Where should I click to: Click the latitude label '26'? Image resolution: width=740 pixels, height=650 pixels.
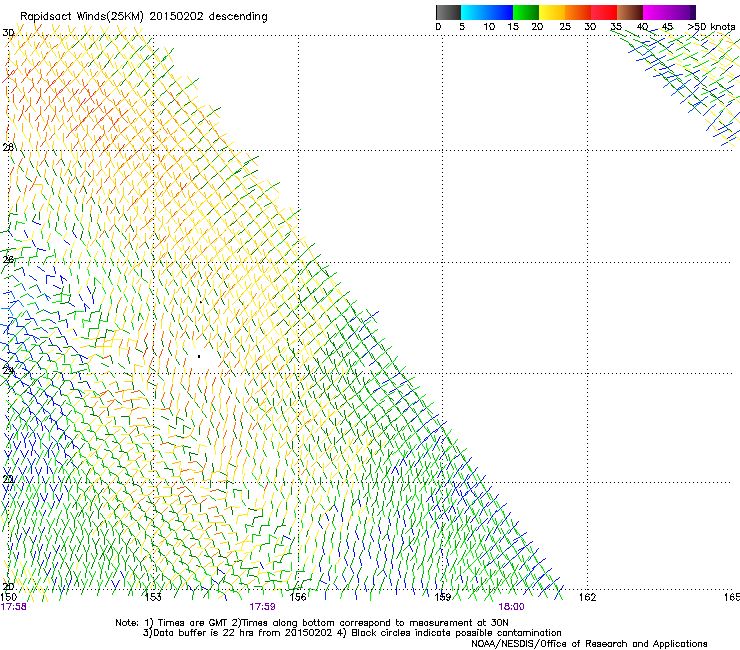tap(8, 259)
